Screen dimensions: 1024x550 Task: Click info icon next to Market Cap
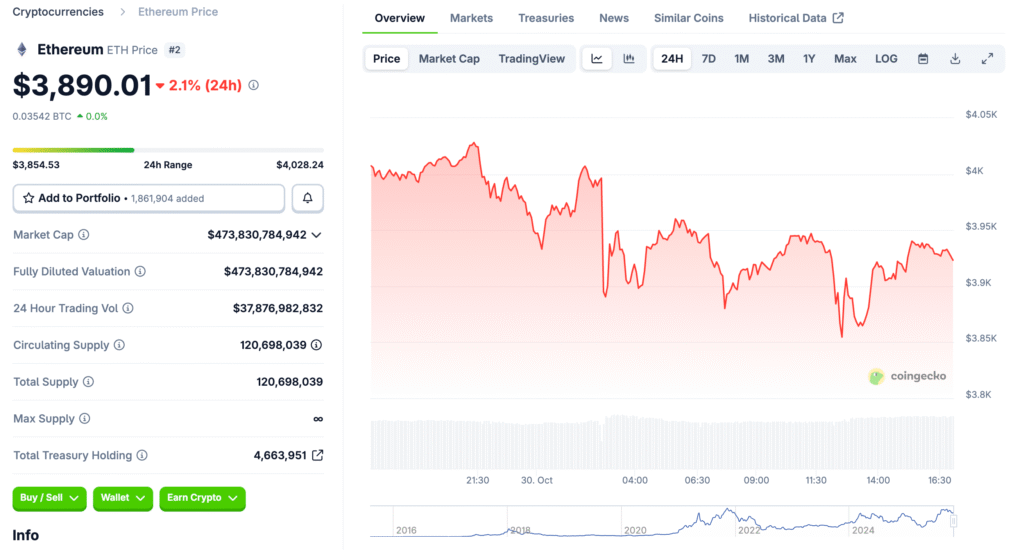pos(84,235)
